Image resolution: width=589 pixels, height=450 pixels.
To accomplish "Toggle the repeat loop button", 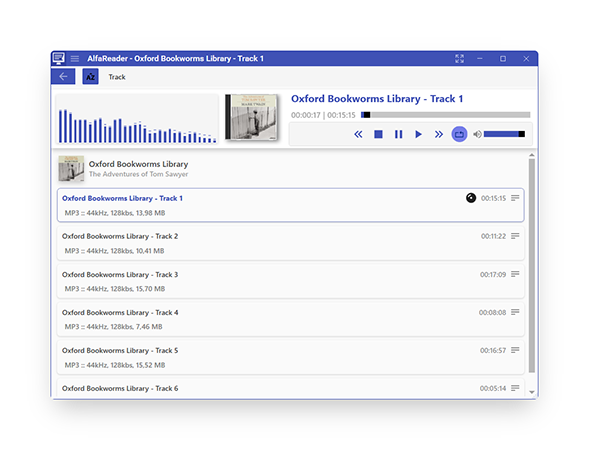I will (x=459, y=134).
